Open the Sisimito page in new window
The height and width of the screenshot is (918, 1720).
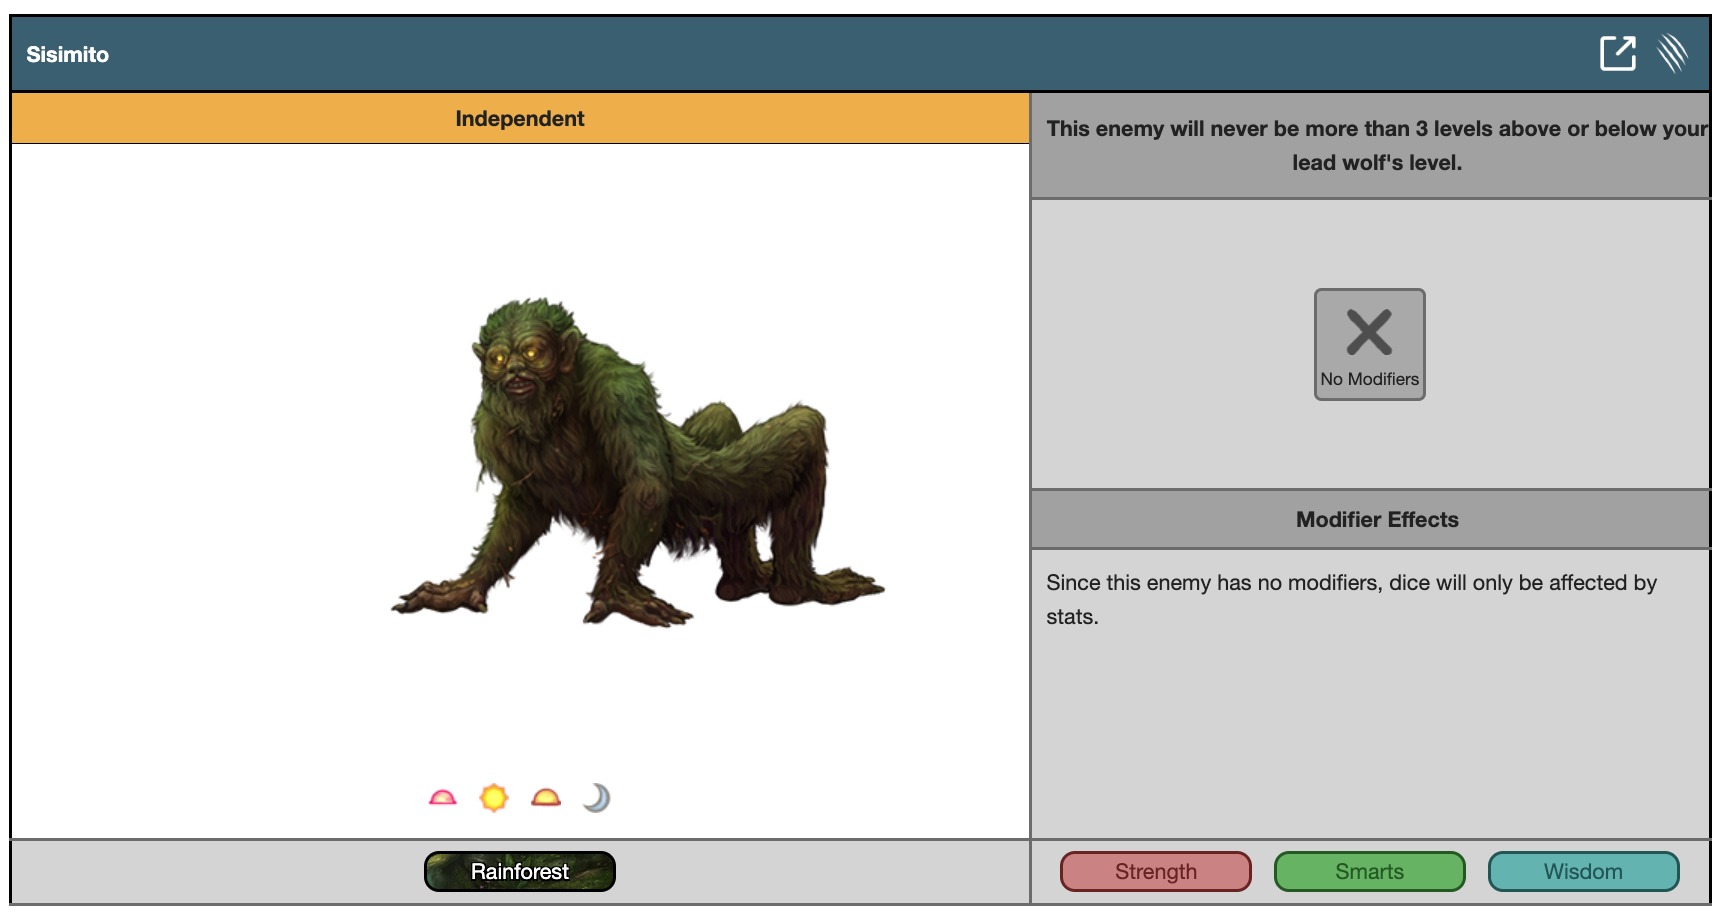pos(1617,53)
